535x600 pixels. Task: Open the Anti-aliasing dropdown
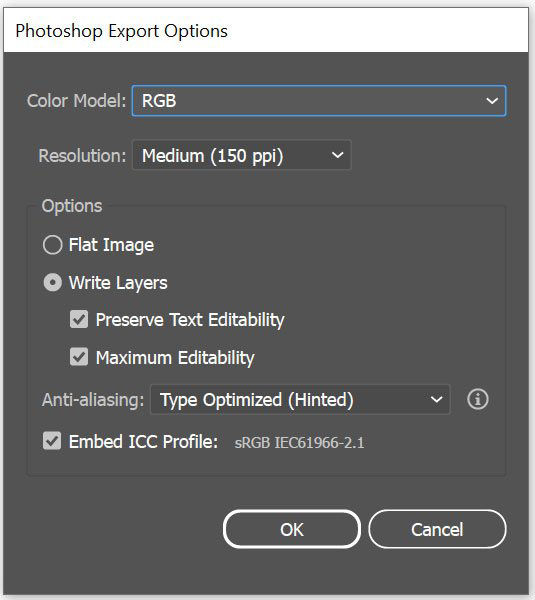pyautogui.click(x=300, y=400)
